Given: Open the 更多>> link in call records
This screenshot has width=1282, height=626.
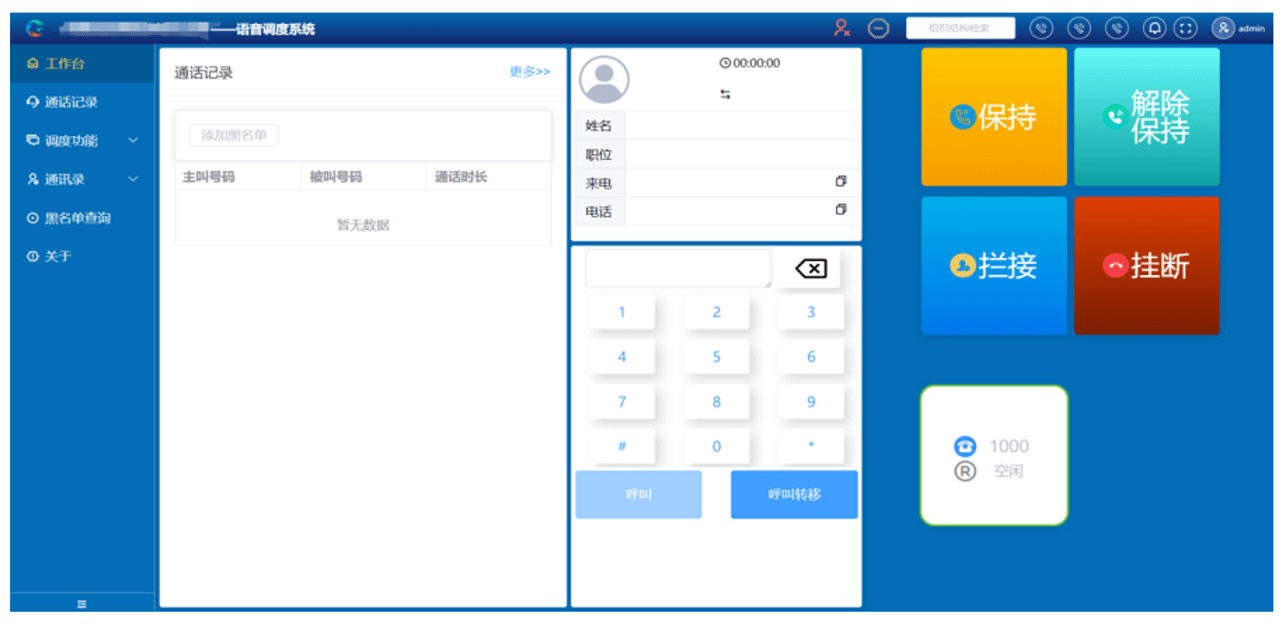Looking at the screenshot, I should 529,72.
